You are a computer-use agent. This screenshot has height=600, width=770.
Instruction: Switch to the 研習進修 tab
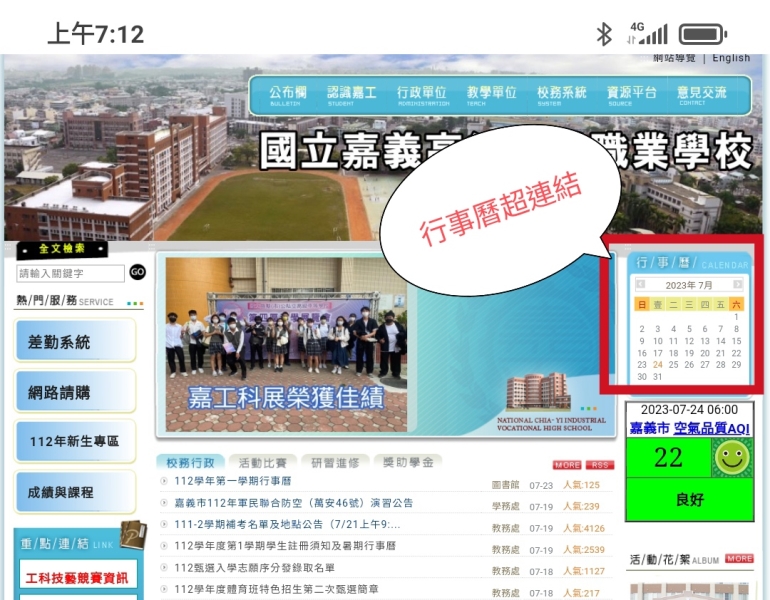335,463
